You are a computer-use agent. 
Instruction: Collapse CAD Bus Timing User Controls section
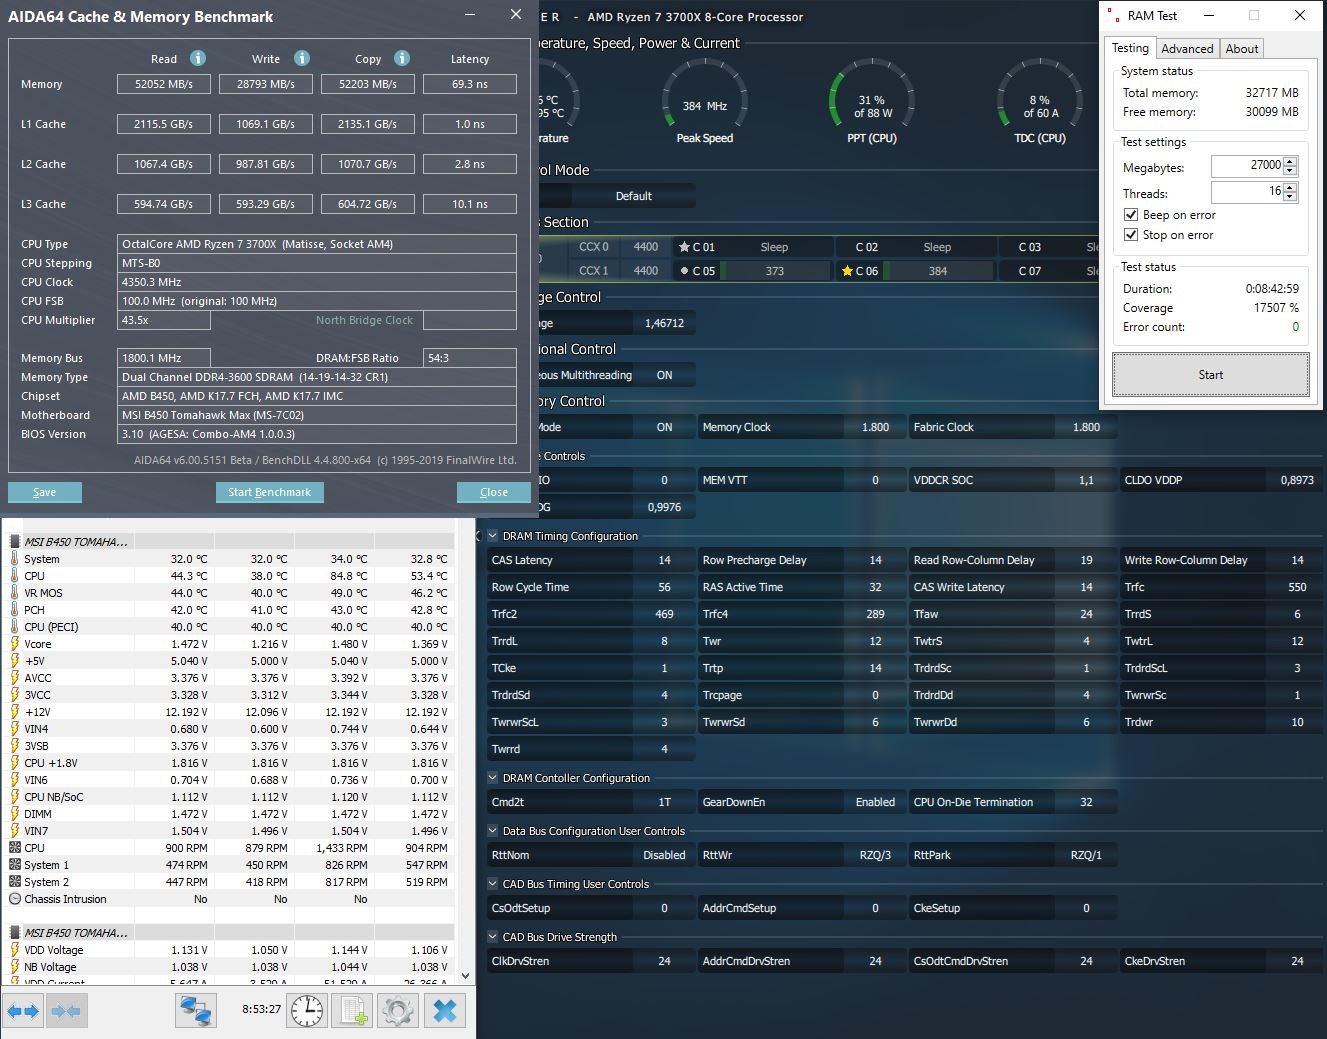pyautogui.click(x=492, y=884)
